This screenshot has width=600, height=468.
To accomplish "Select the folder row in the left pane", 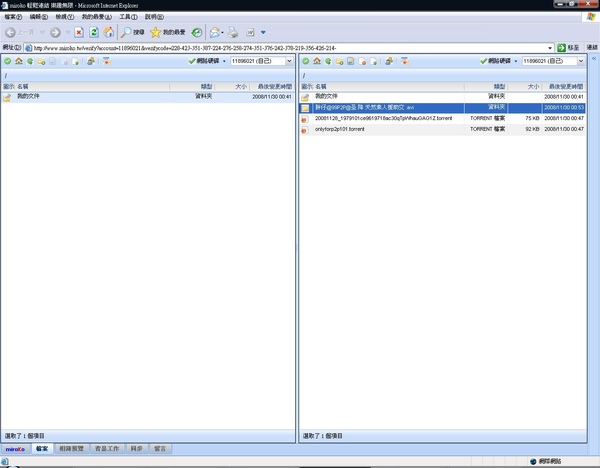I will point(148,97).
